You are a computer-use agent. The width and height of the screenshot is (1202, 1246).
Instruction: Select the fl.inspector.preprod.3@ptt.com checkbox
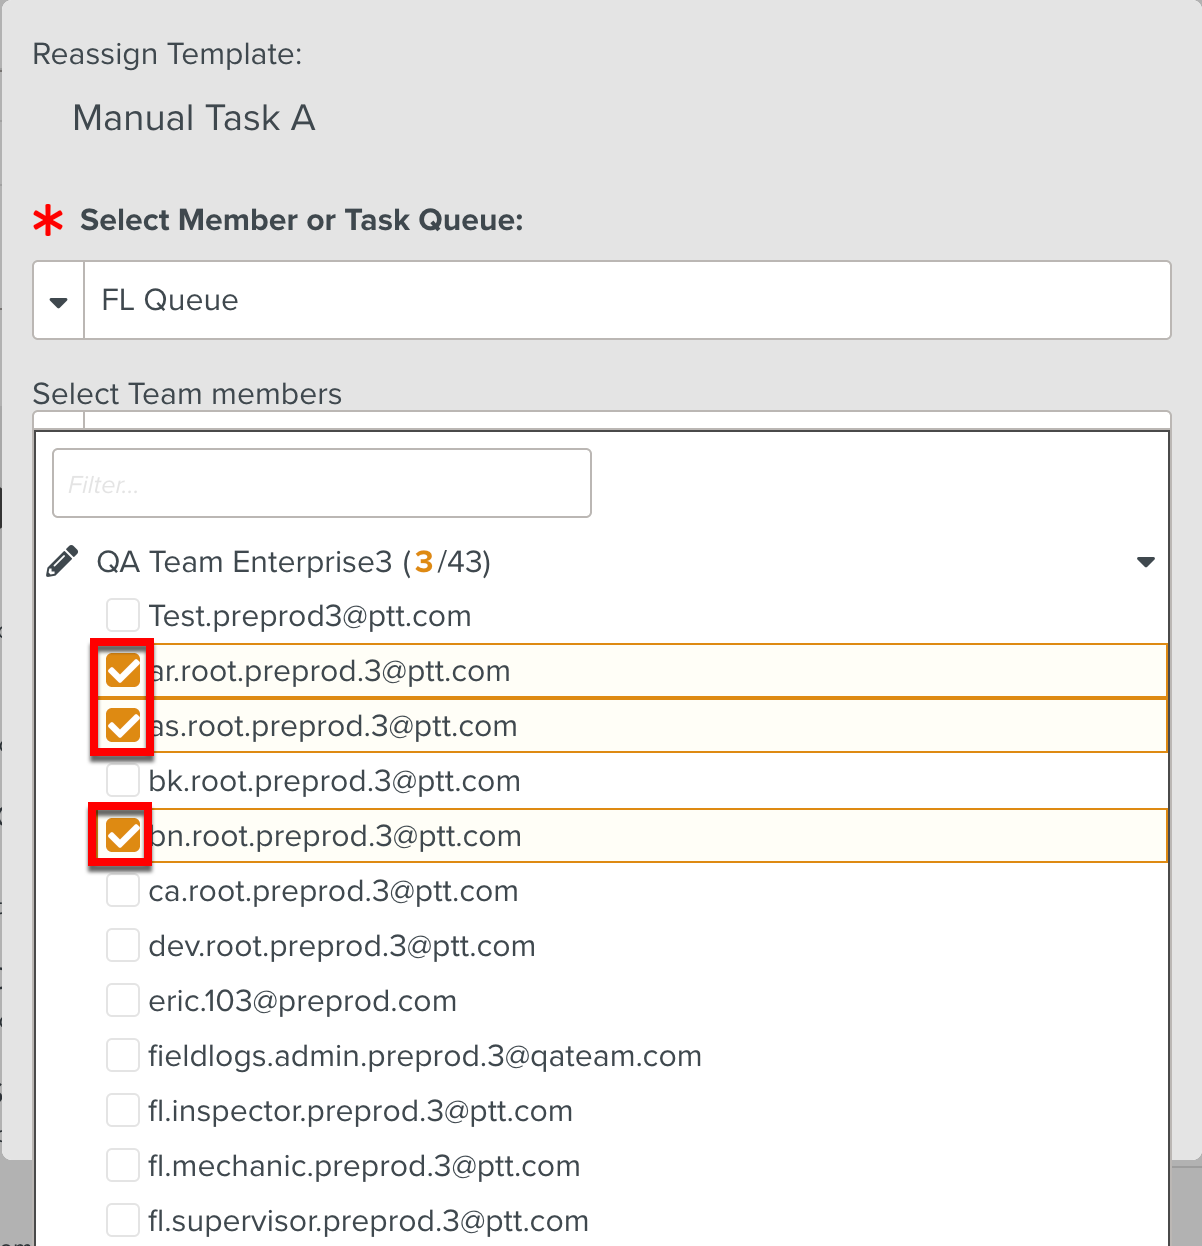point(123,1111)
